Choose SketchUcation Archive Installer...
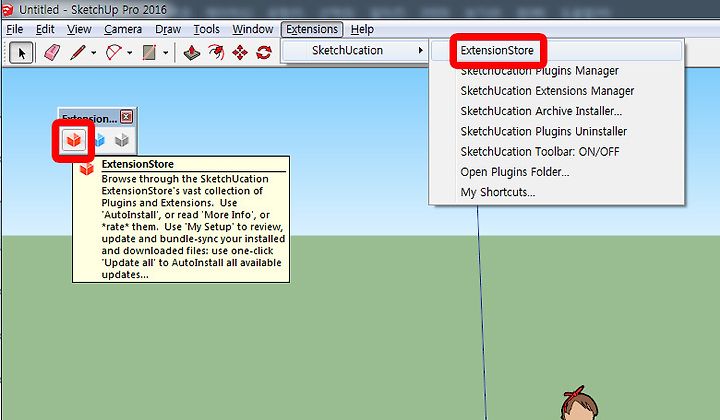 pyautogui.click(x=557, y=111)
